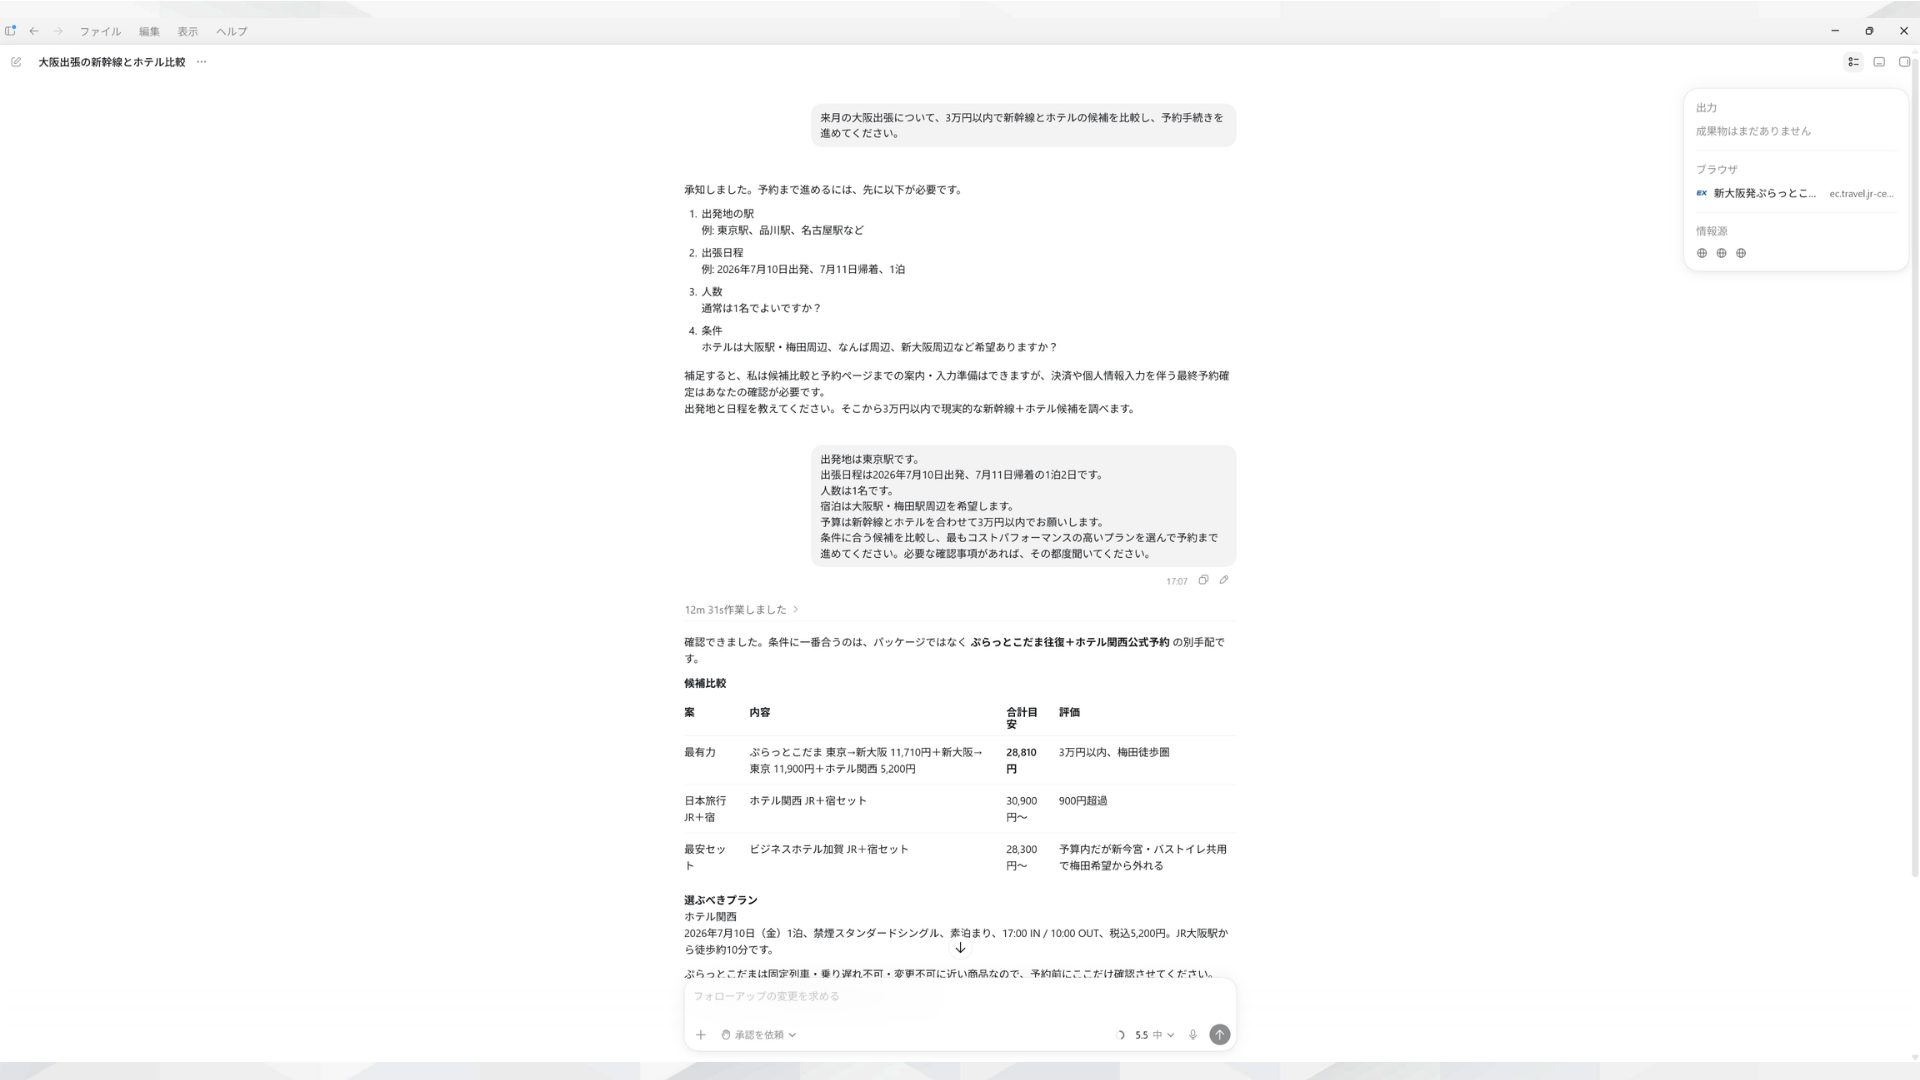The width and height of the screenshot is (1920, 1080).
Task: Jump to bottom with down arrow button
Action: tap(960, 948)
